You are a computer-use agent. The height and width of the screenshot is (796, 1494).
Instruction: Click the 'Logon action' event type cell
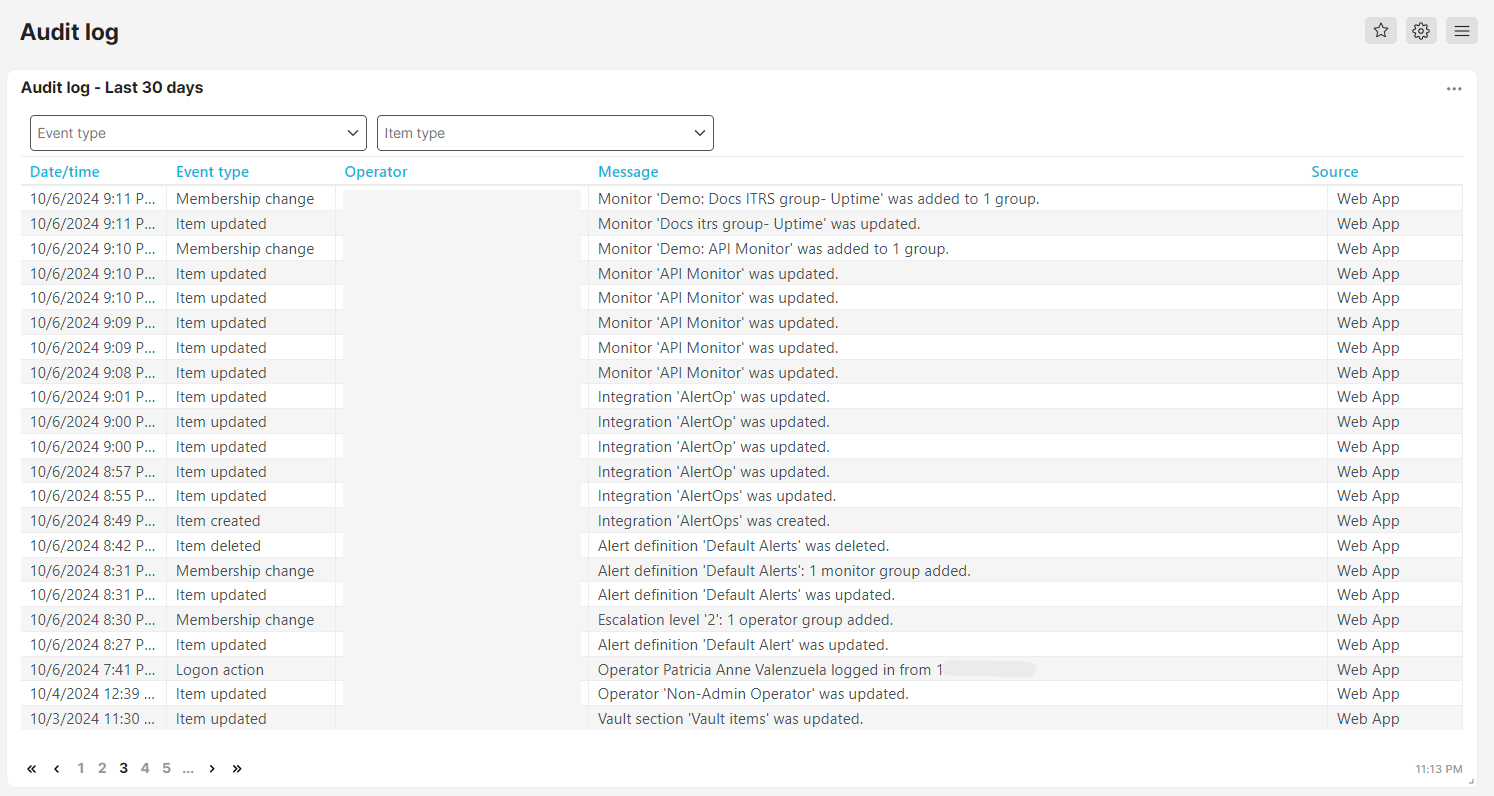click(220, 670)
